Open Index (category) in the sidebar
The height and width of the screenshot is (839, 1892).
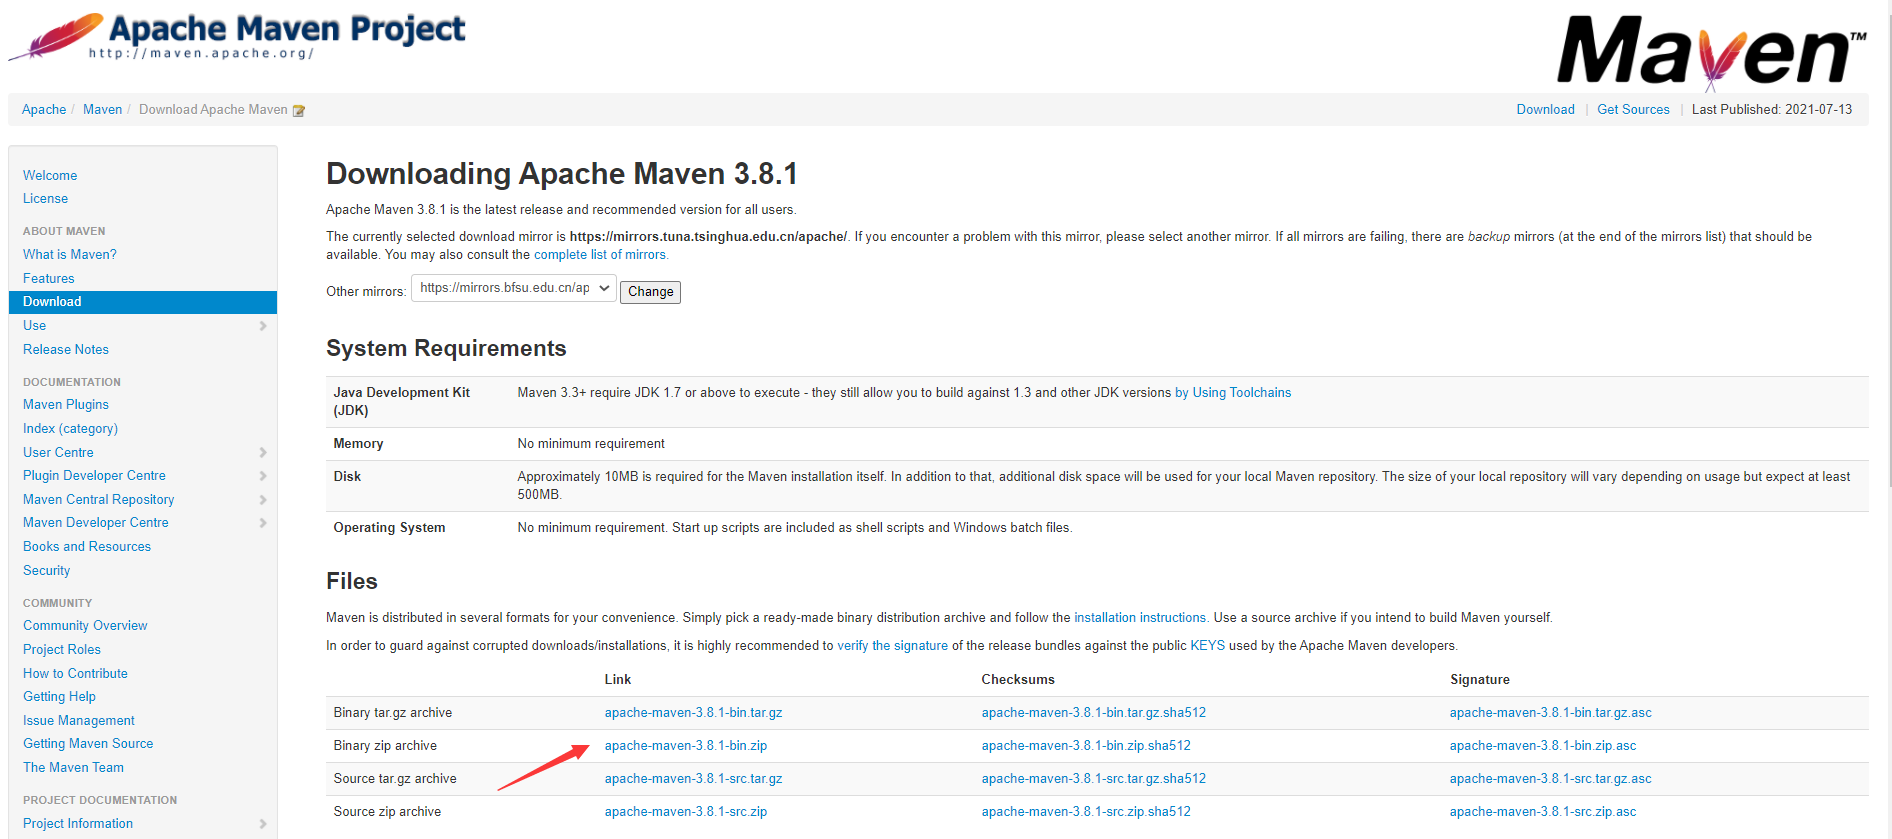click(x=70, y=429)
